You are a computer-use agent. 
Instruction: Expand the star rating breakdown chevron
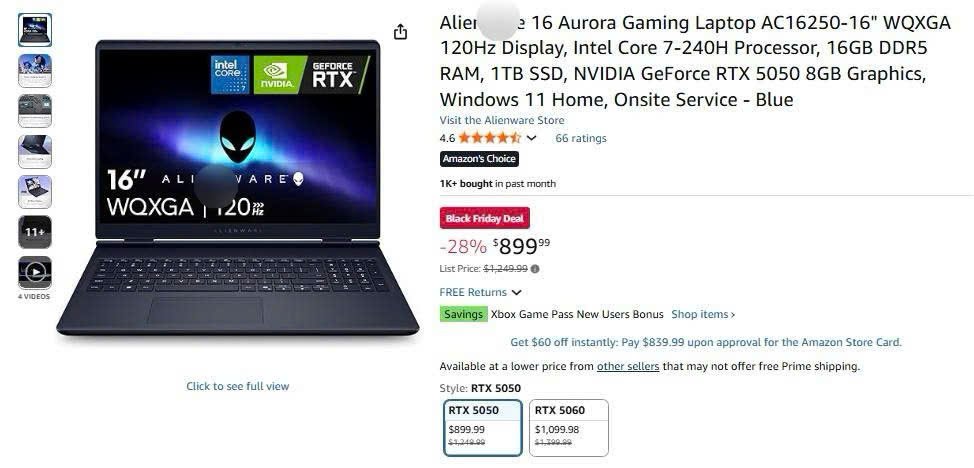[x=531, y=138]
